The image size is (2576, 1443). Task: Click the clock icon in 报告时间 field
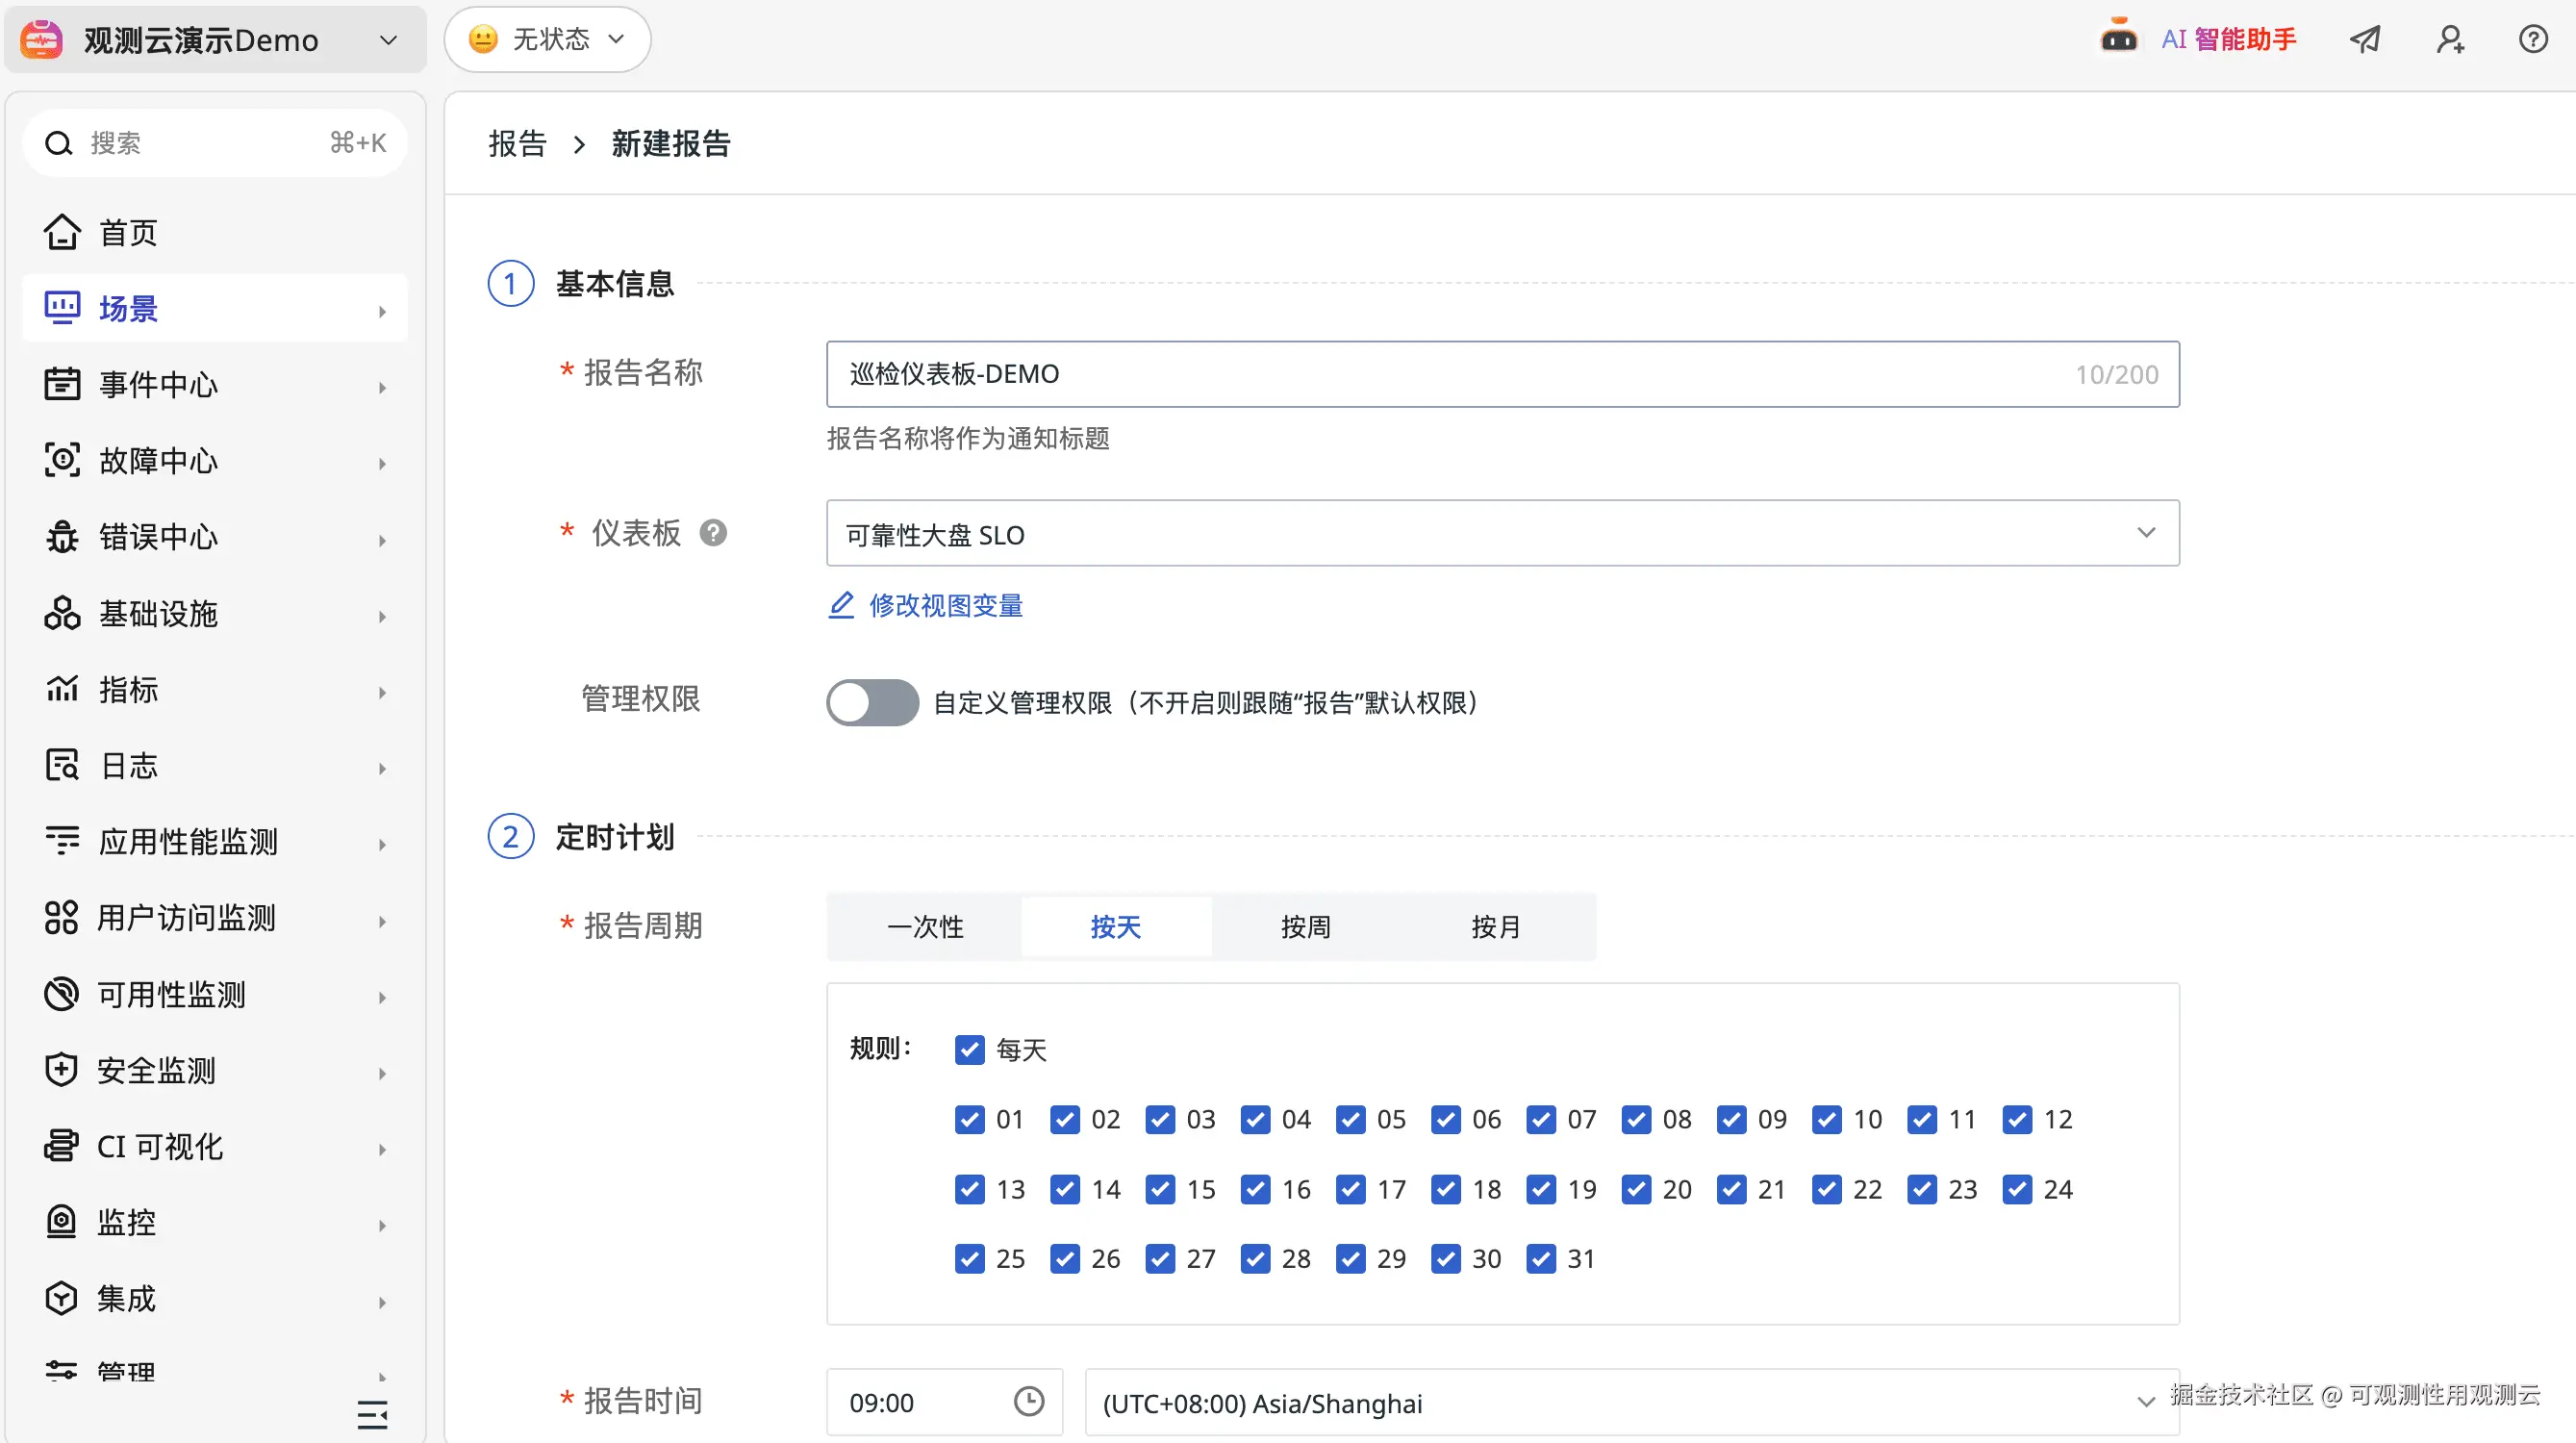pos(1028,1401)
